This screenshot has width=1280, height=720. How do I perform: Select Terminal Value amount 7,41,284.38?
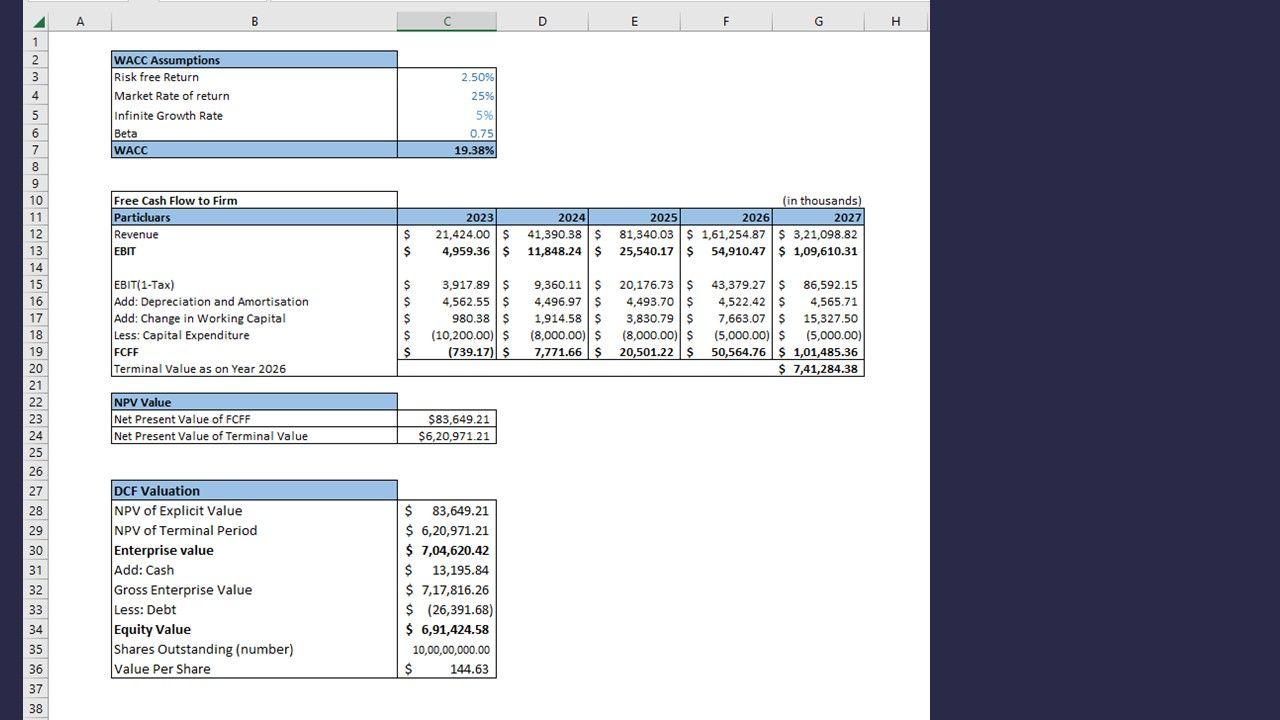tap(819, 369)
